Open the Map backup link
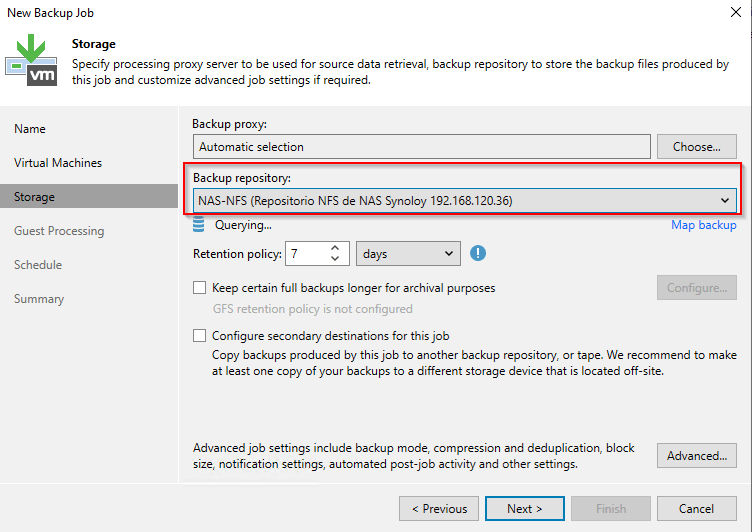Viewport: 752px width, 532px height. pyautogui.click(x=703, y=225)
